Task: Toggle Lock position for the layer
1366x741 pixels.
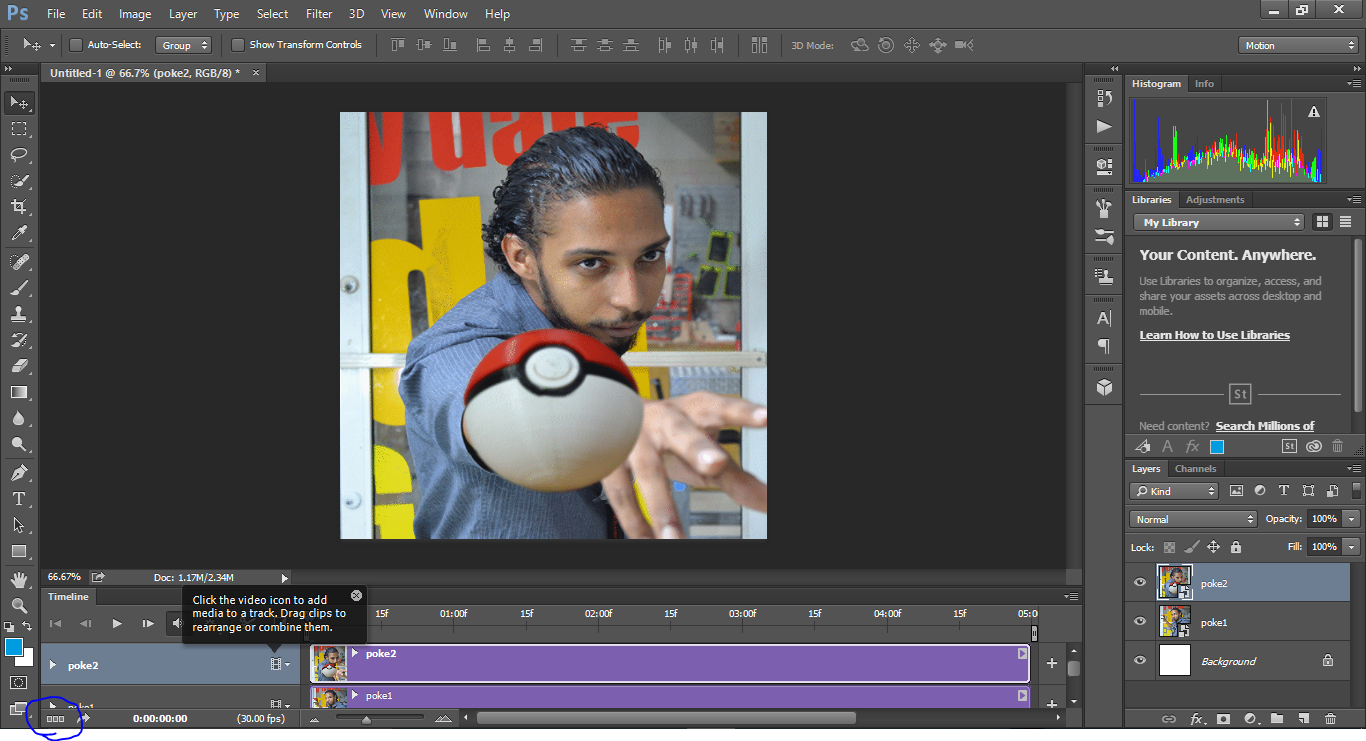Action: [x=1214, y=547]
